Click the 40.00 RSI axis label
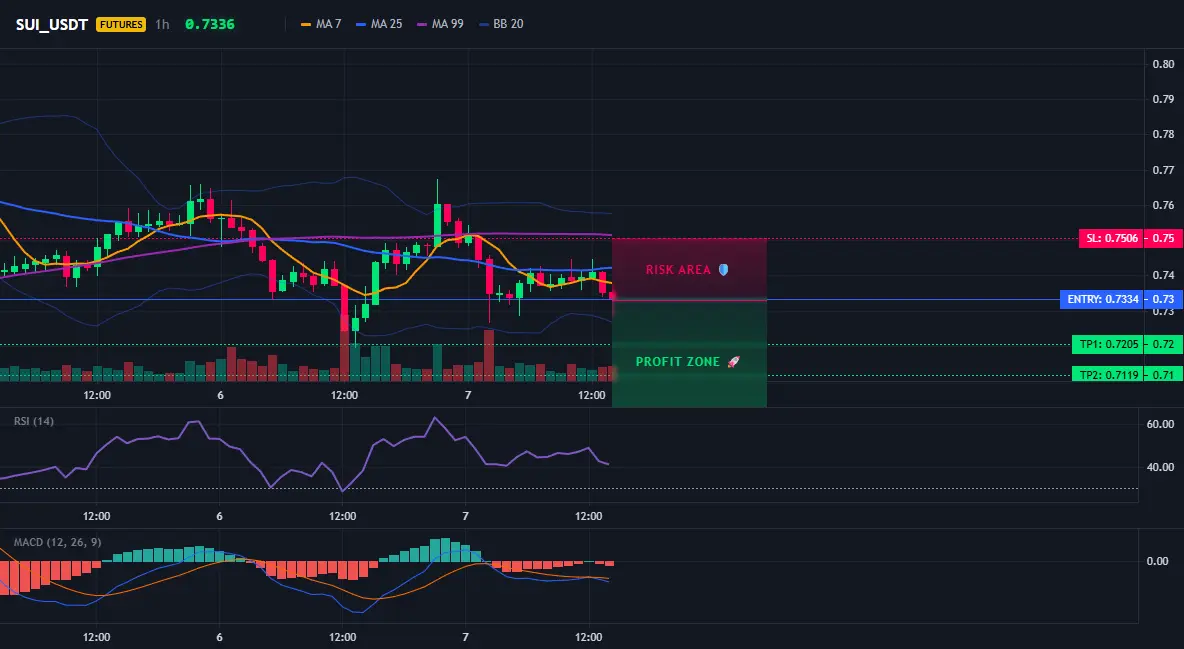1184x649 pixels. 1161,467
